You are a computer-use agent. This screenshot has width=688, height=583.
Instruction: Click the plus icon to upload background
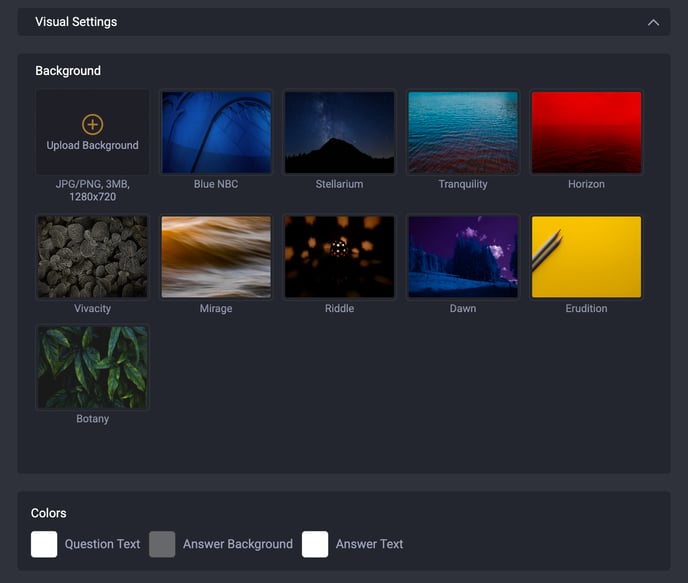[x=92, y=124]
